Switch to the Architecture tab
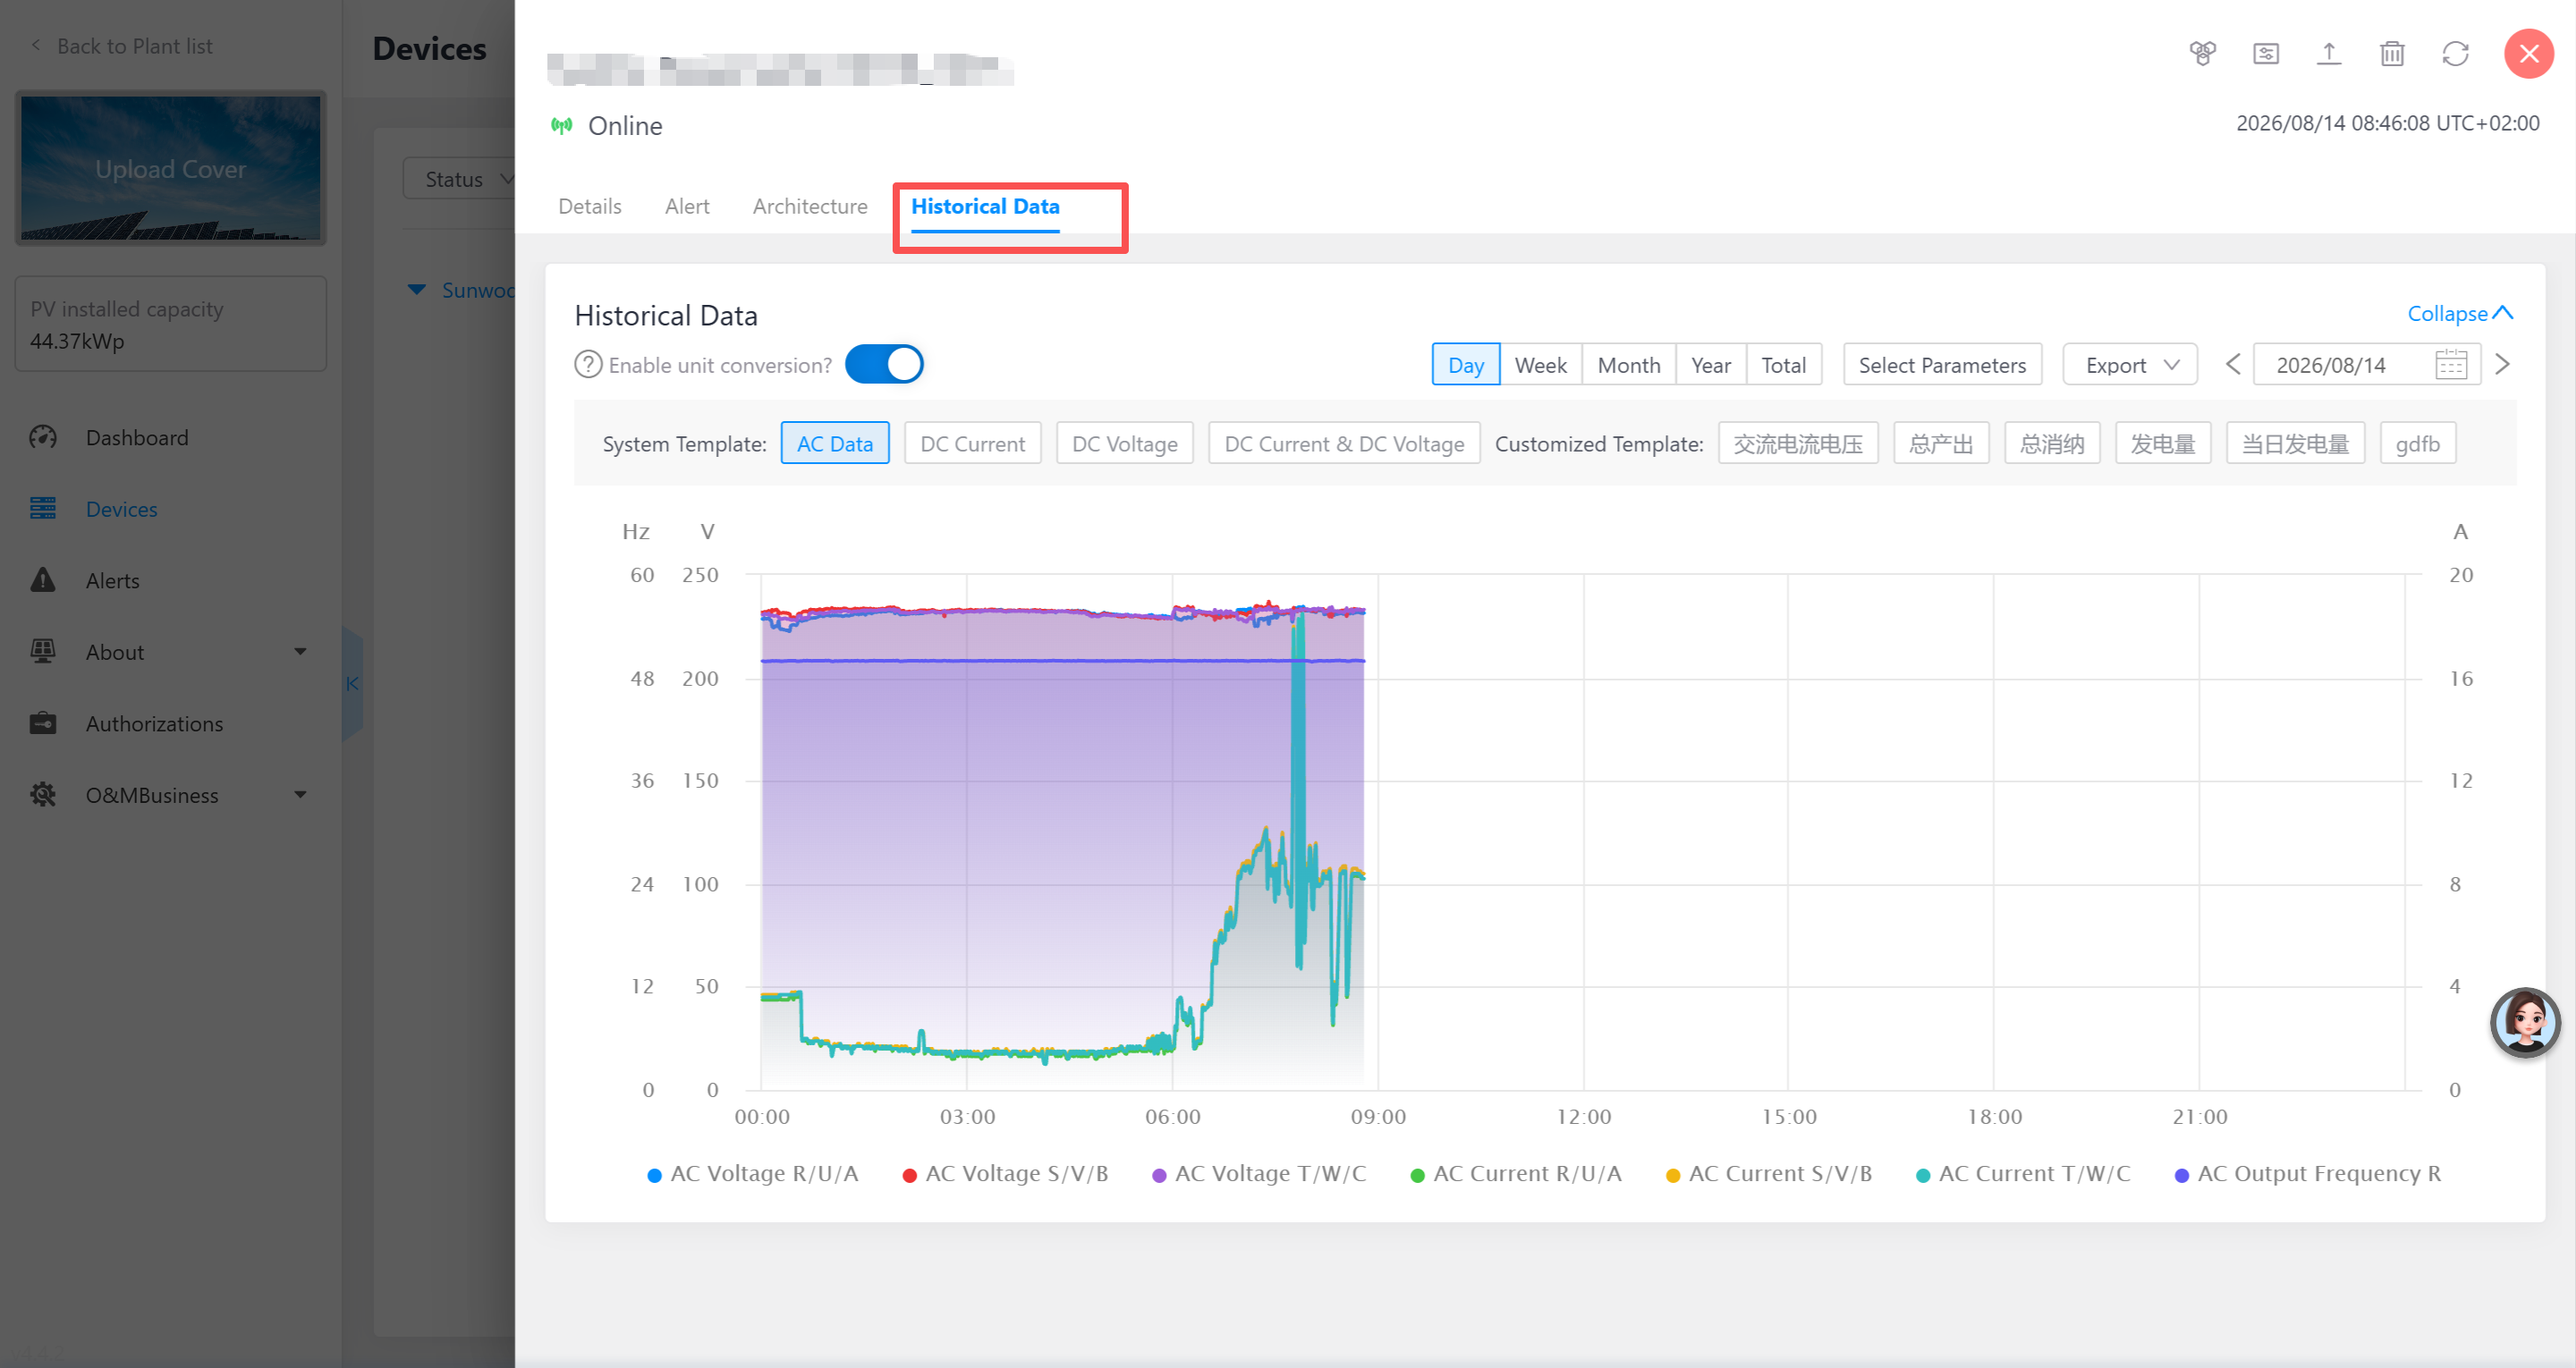 (x=810, y=206)
